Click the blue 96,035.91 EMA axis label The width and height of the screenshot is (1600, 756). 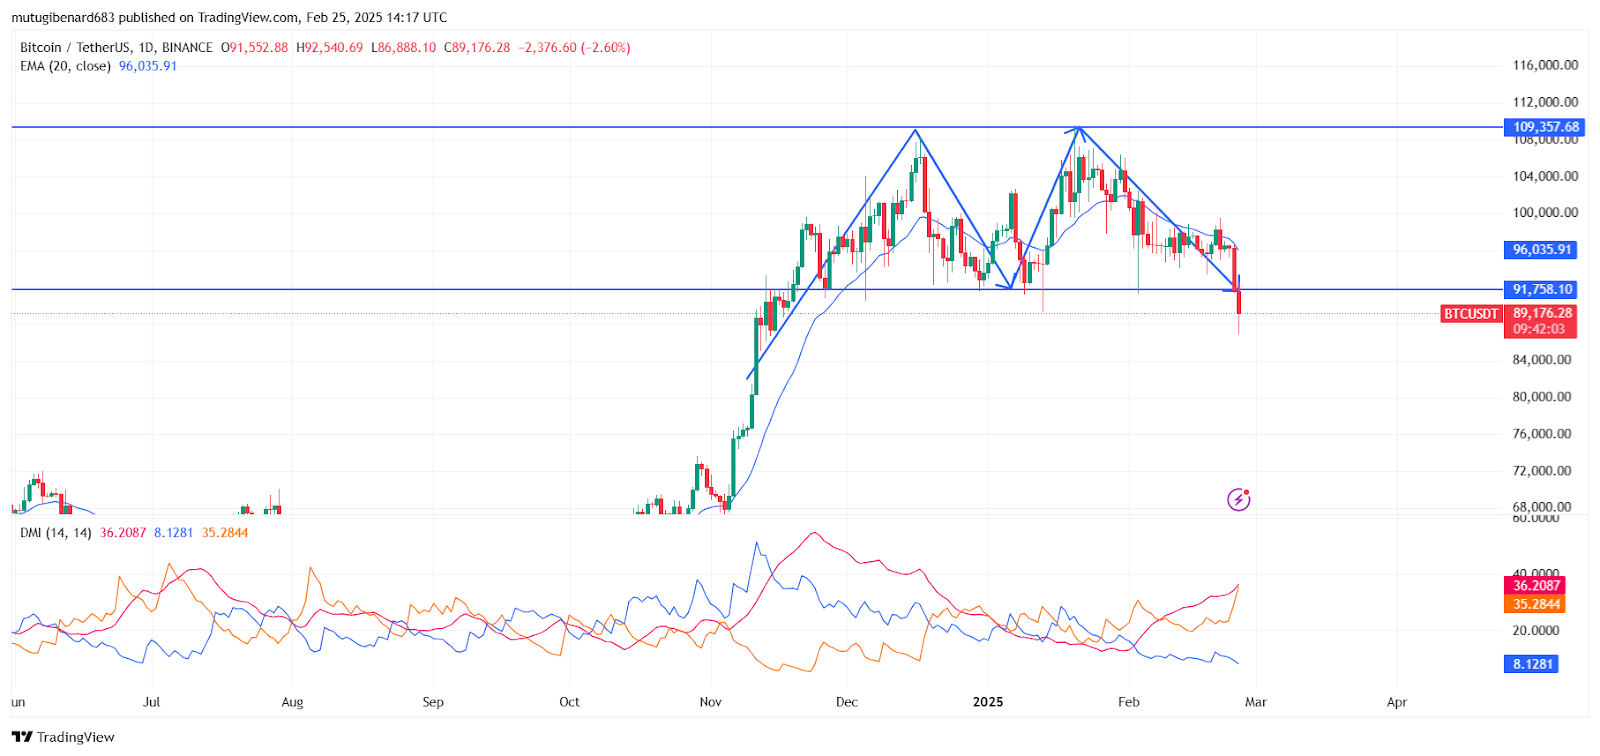(1541, 249)
